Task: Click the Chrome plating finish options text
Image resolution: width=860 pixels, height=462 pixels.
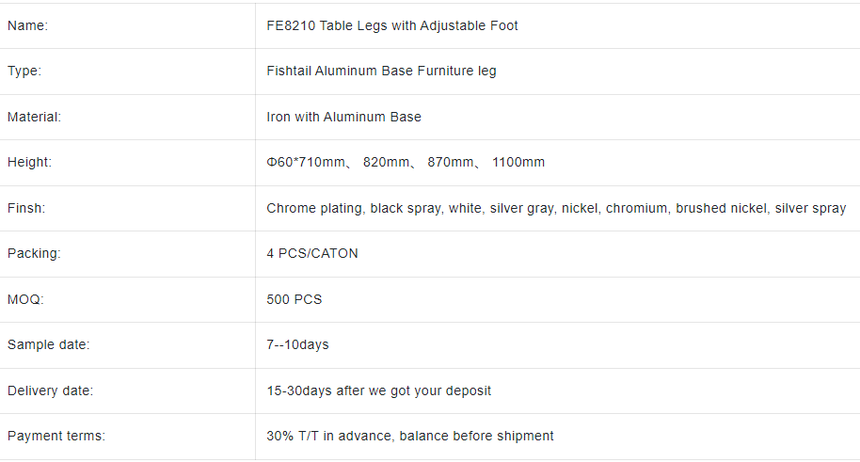Action: [556, 208]
